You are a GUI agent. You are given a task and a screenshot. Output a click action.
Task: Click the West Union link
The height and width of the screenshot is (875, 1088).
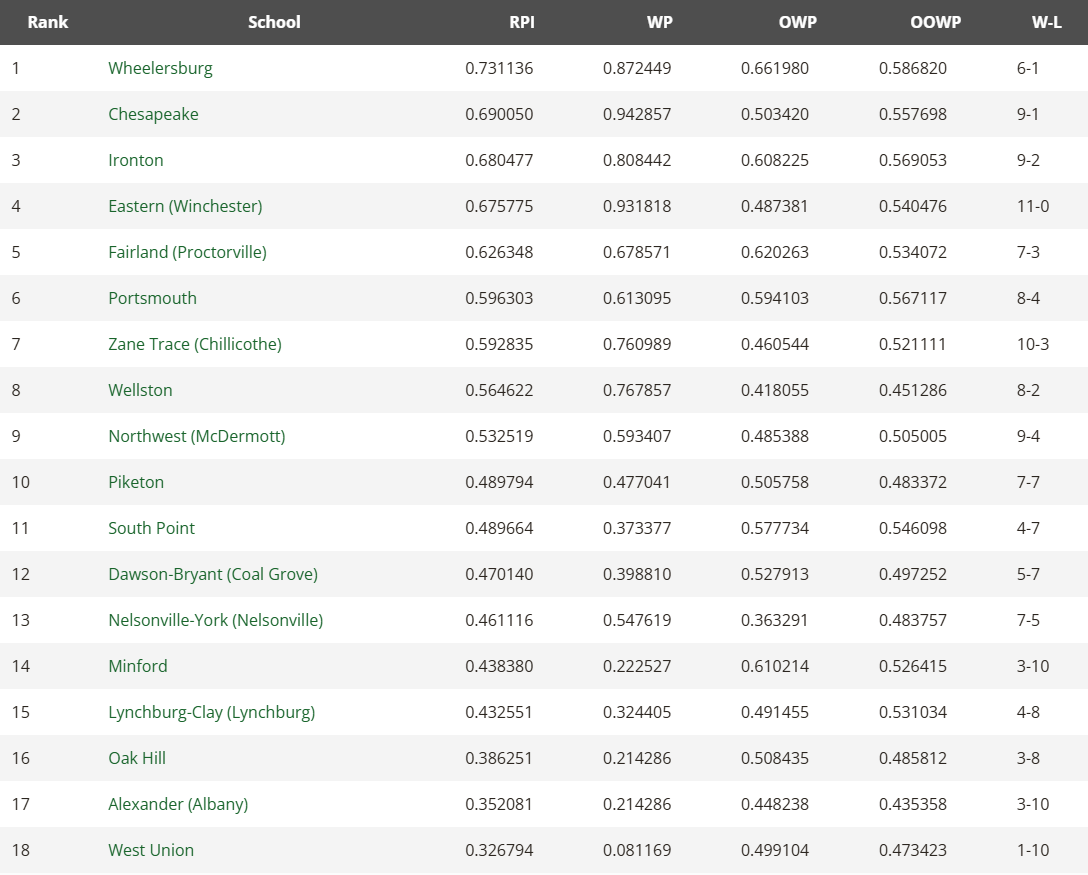coord(151,850)
